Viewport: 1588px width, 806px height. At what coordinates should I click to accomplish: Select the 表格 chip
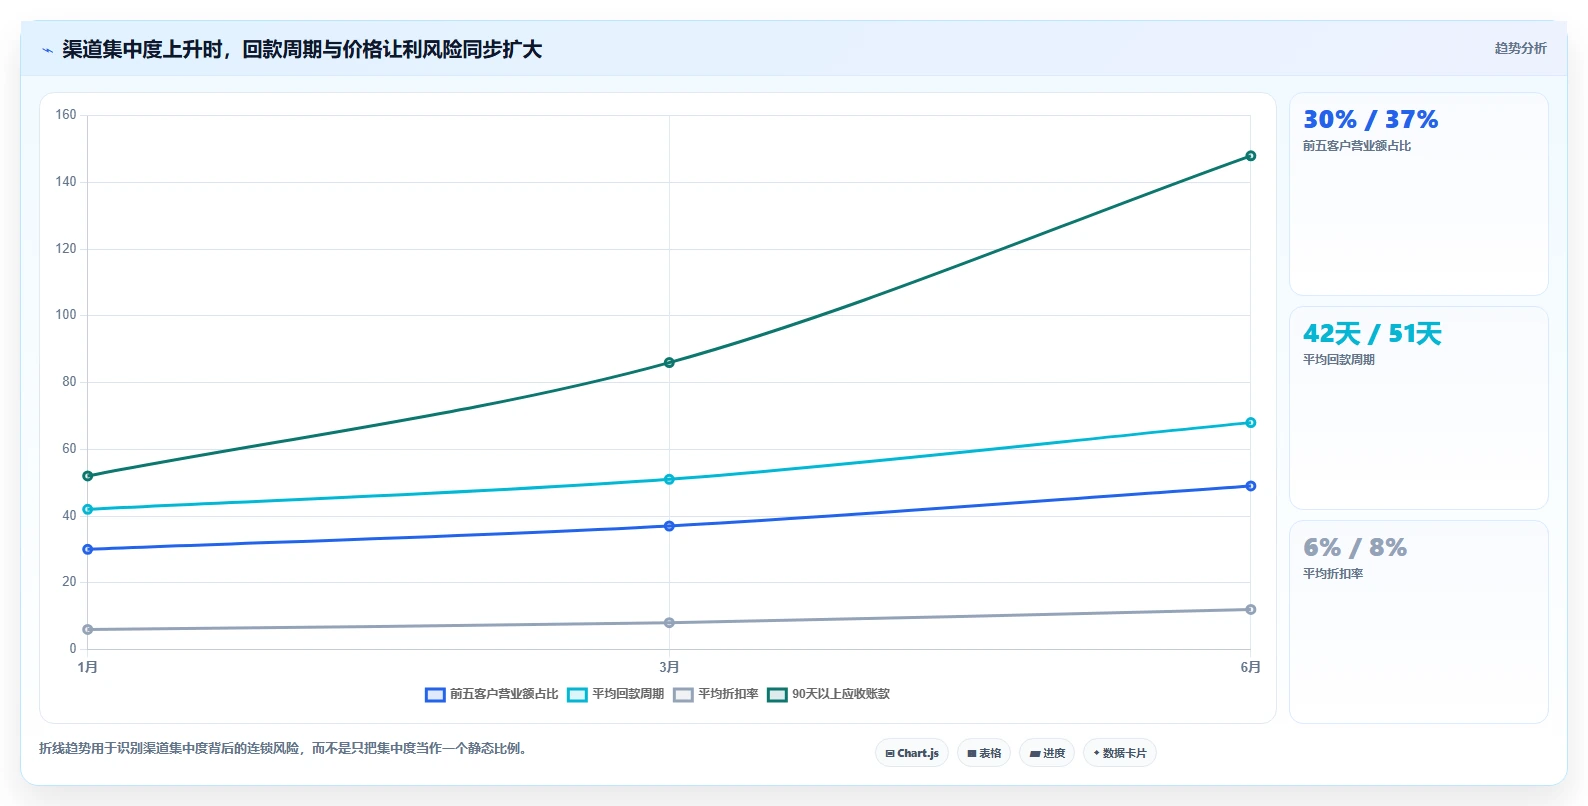[x=984, y=753]
